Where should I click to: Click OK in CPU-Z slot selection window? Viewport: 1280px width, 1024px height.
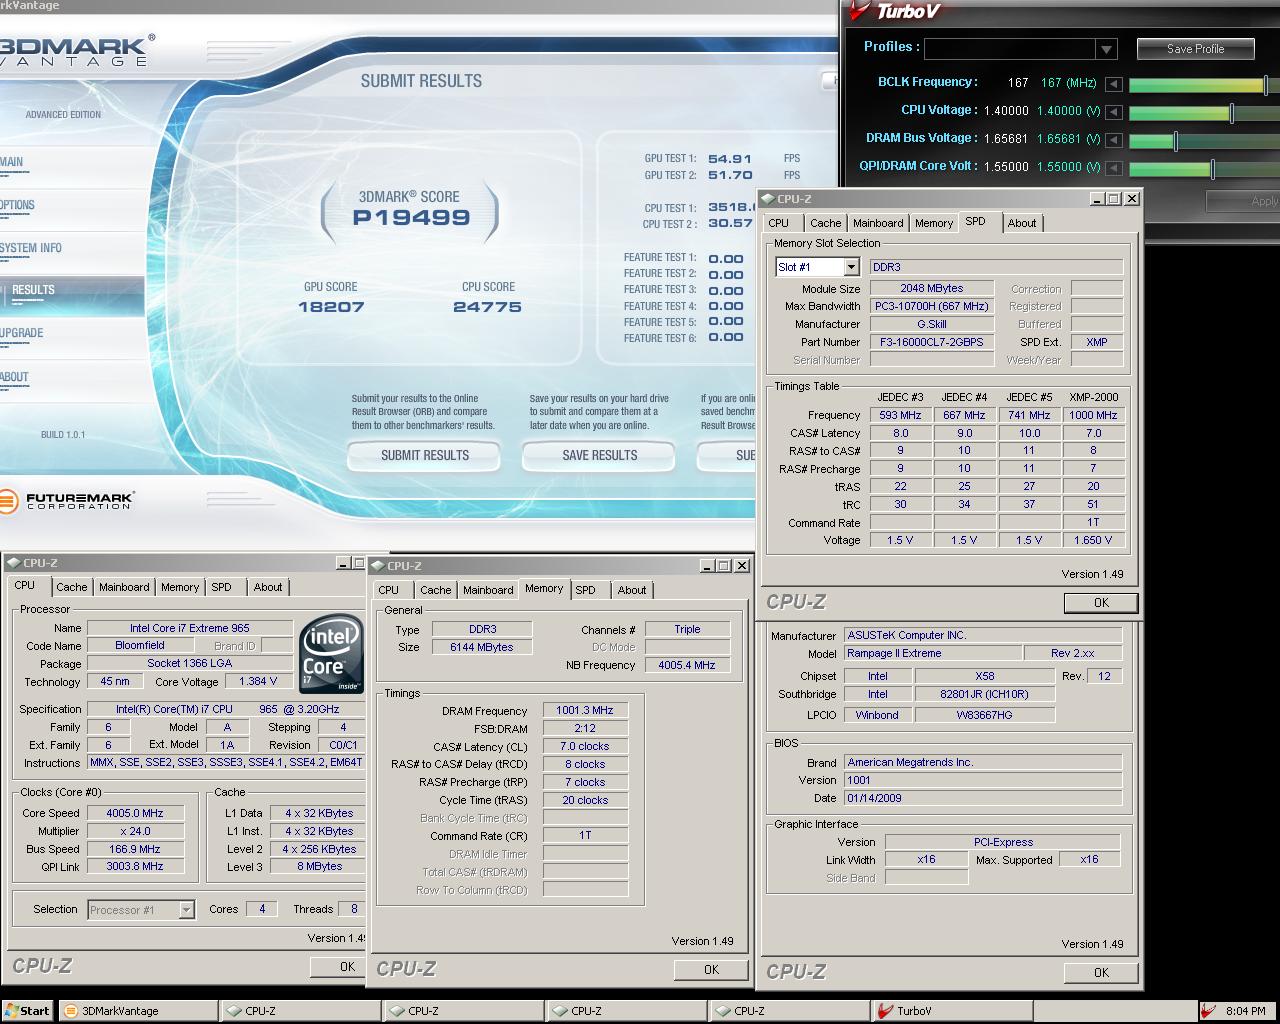click(1101, 603)
